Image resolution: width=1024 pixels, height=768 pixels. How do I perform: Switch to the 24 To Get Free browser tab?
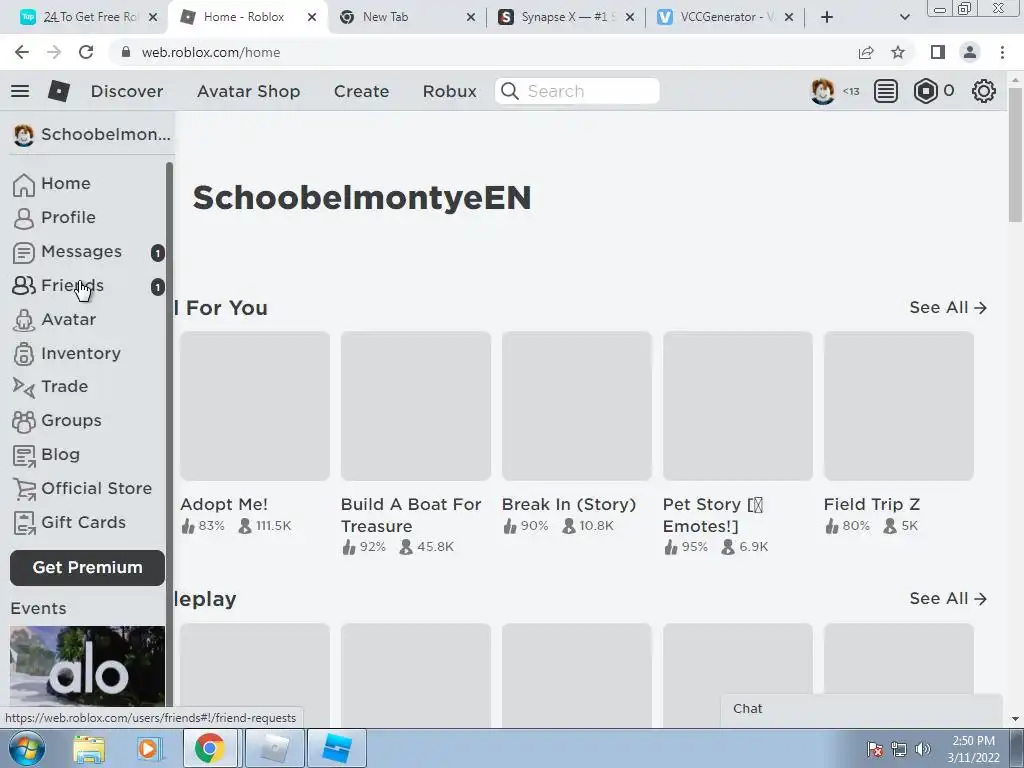point(89,17)
